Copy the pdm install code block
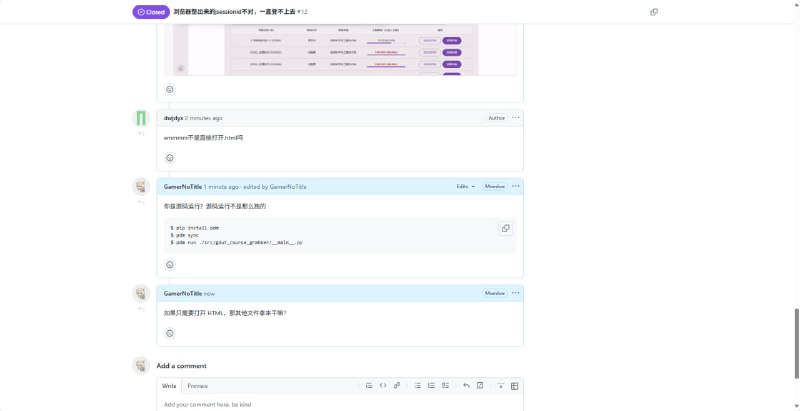This screenshot has height=411, width=800. pos(505,229)
